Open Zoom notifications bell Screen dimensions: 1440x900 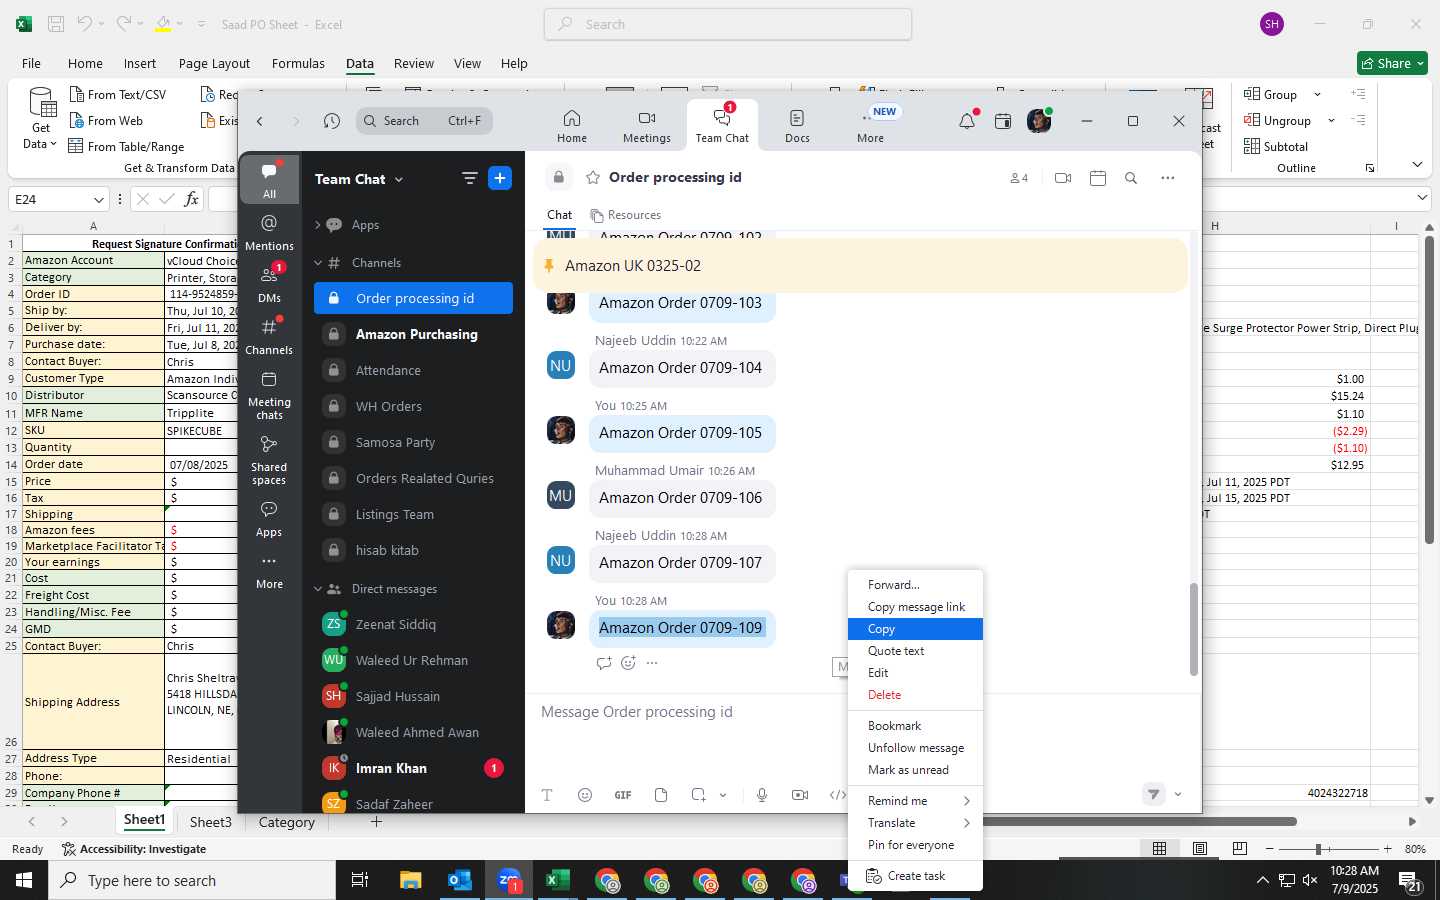pyautogui.click(x=966, y=121)
